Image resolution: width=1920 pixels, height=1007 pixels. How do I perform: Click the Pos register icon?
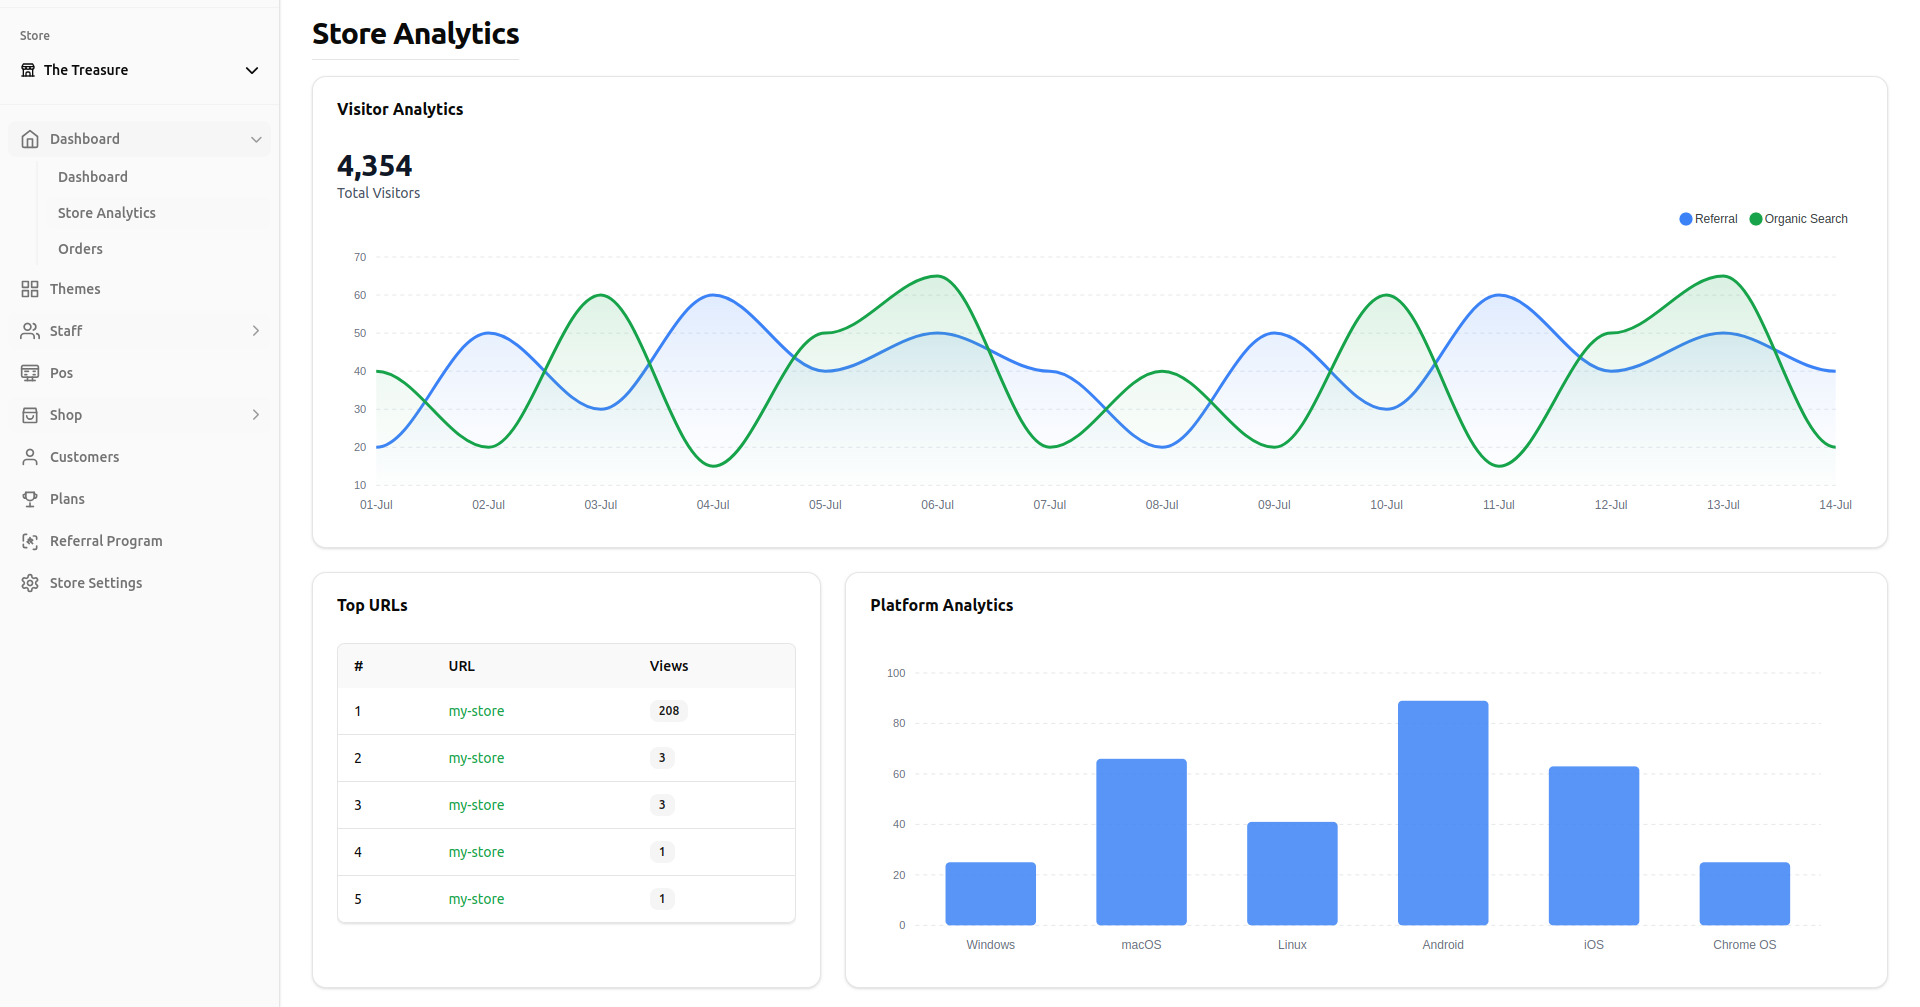coord(30,373)
